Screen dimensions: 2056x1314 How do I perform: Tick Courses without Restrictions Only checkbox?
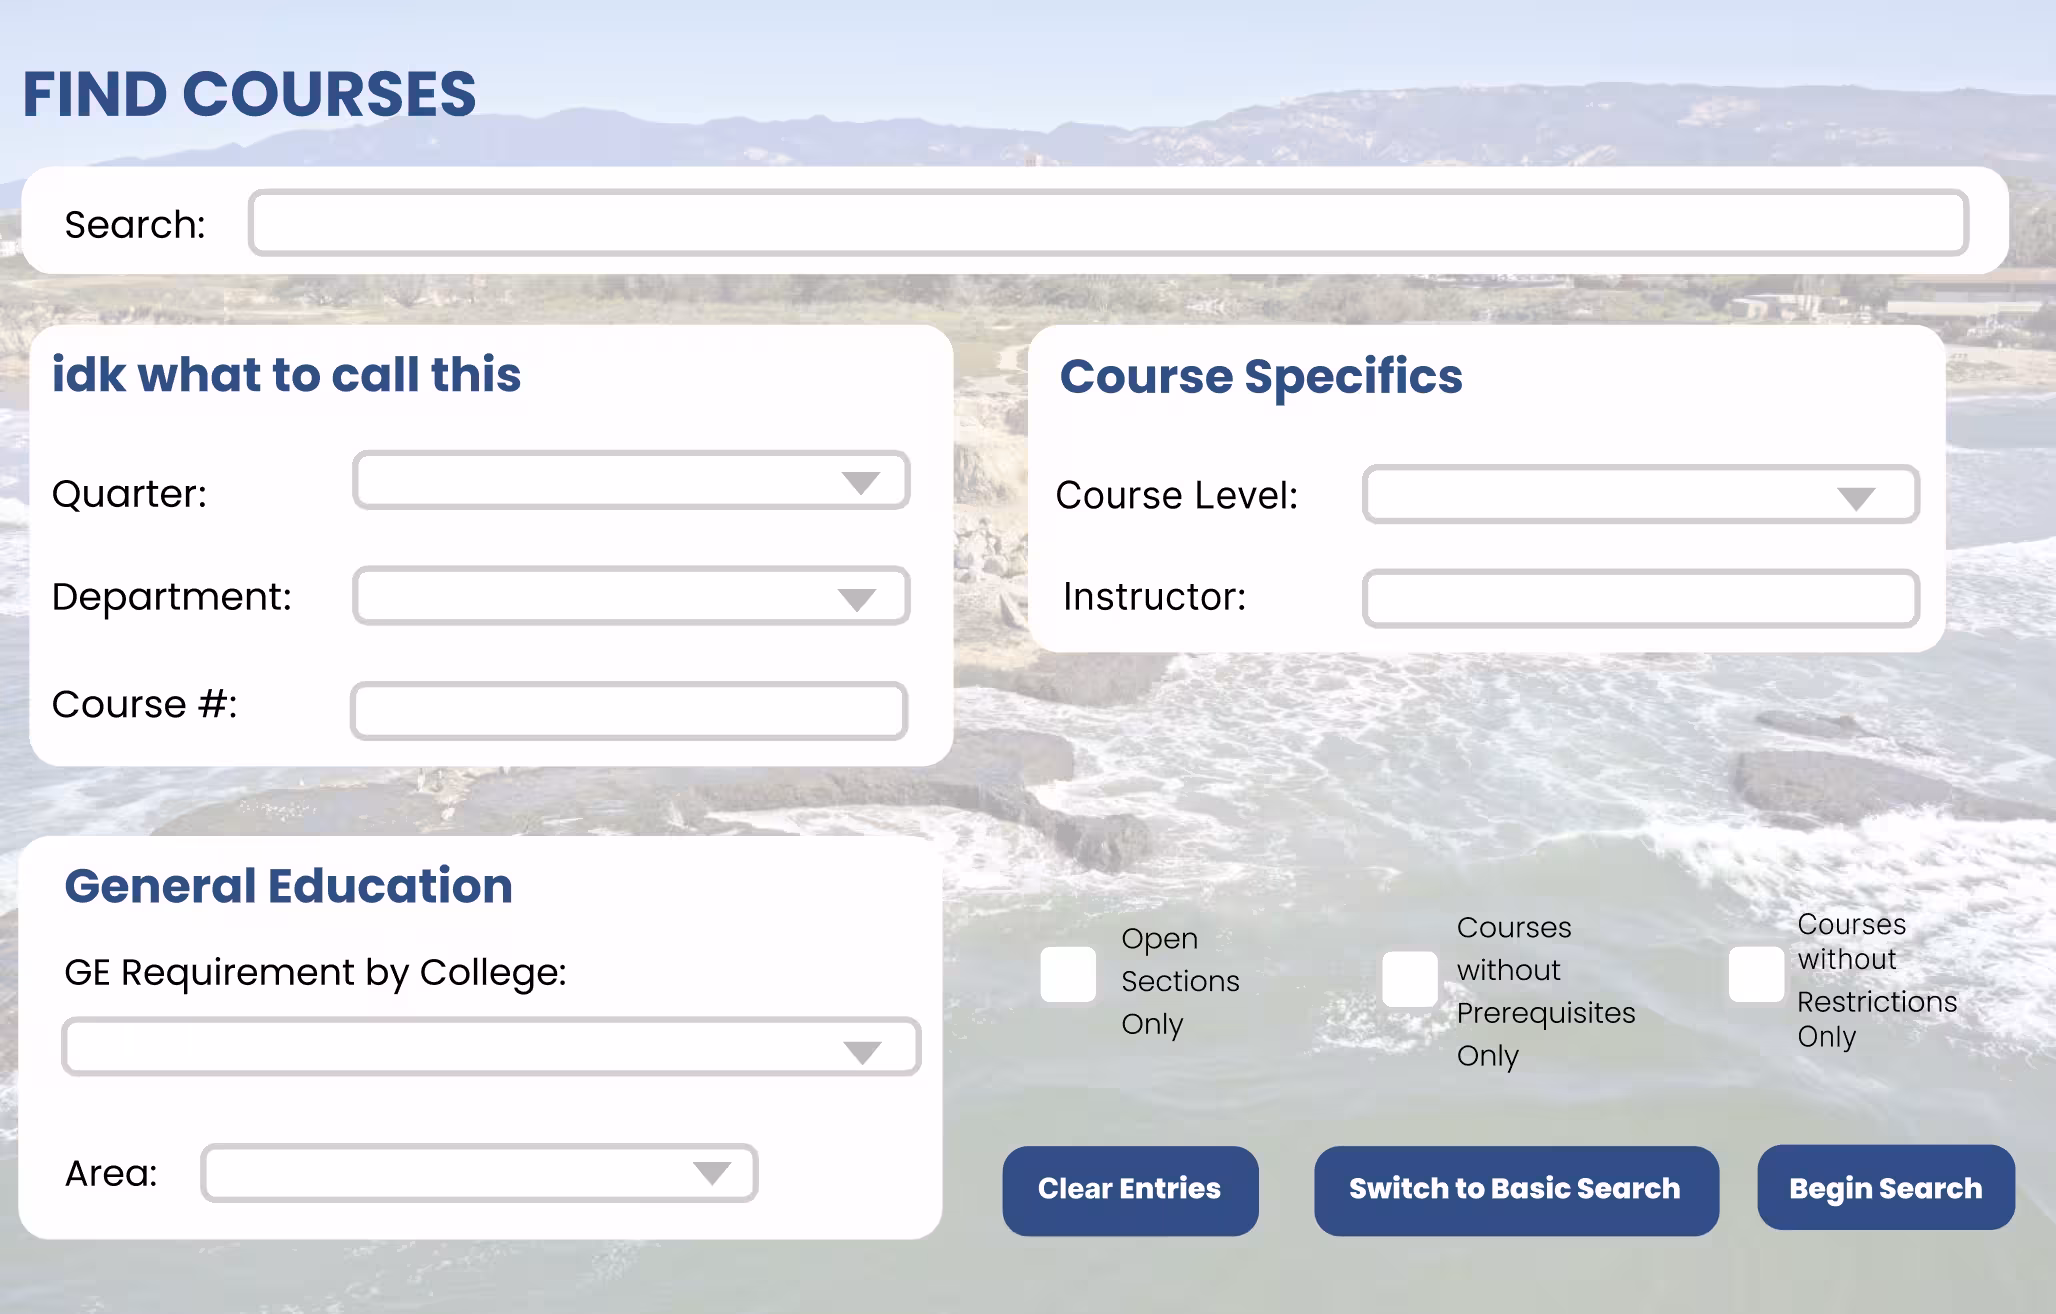(x=1756, y=974)
